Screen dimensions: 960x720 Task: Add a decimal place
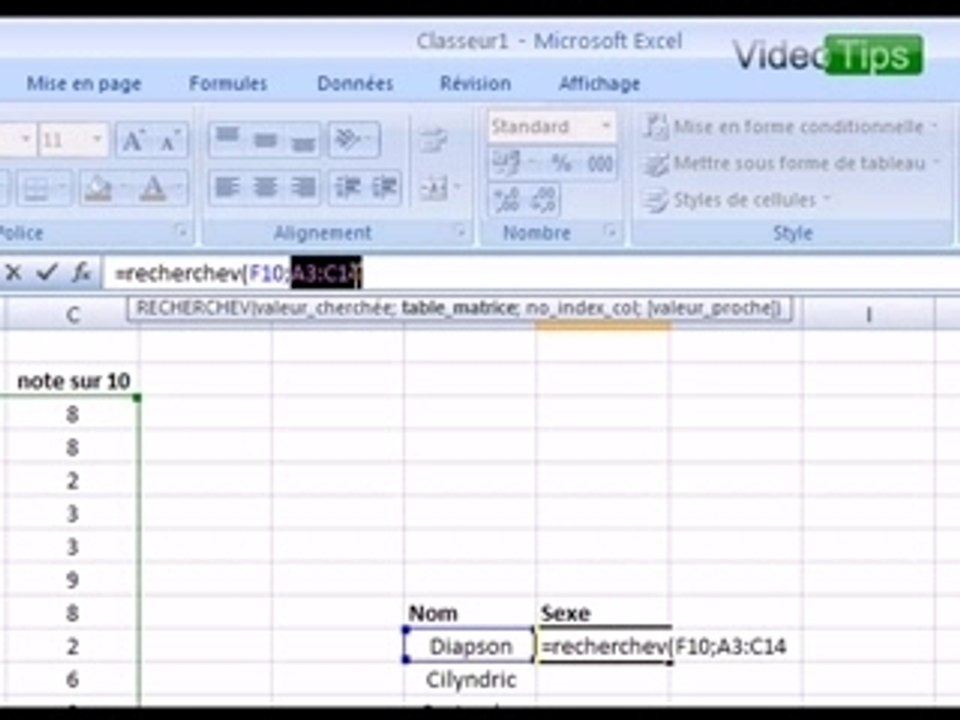[507, 200]
